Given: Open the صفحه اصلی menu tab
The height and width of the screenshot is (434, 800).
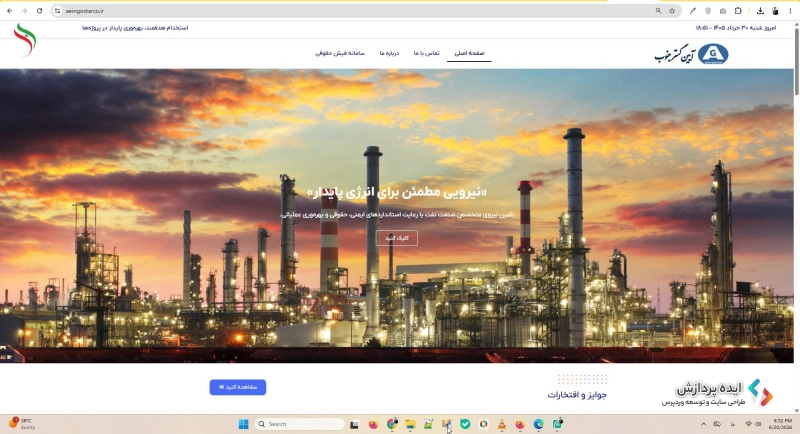Looking at the screenshot, I should 469,53.
